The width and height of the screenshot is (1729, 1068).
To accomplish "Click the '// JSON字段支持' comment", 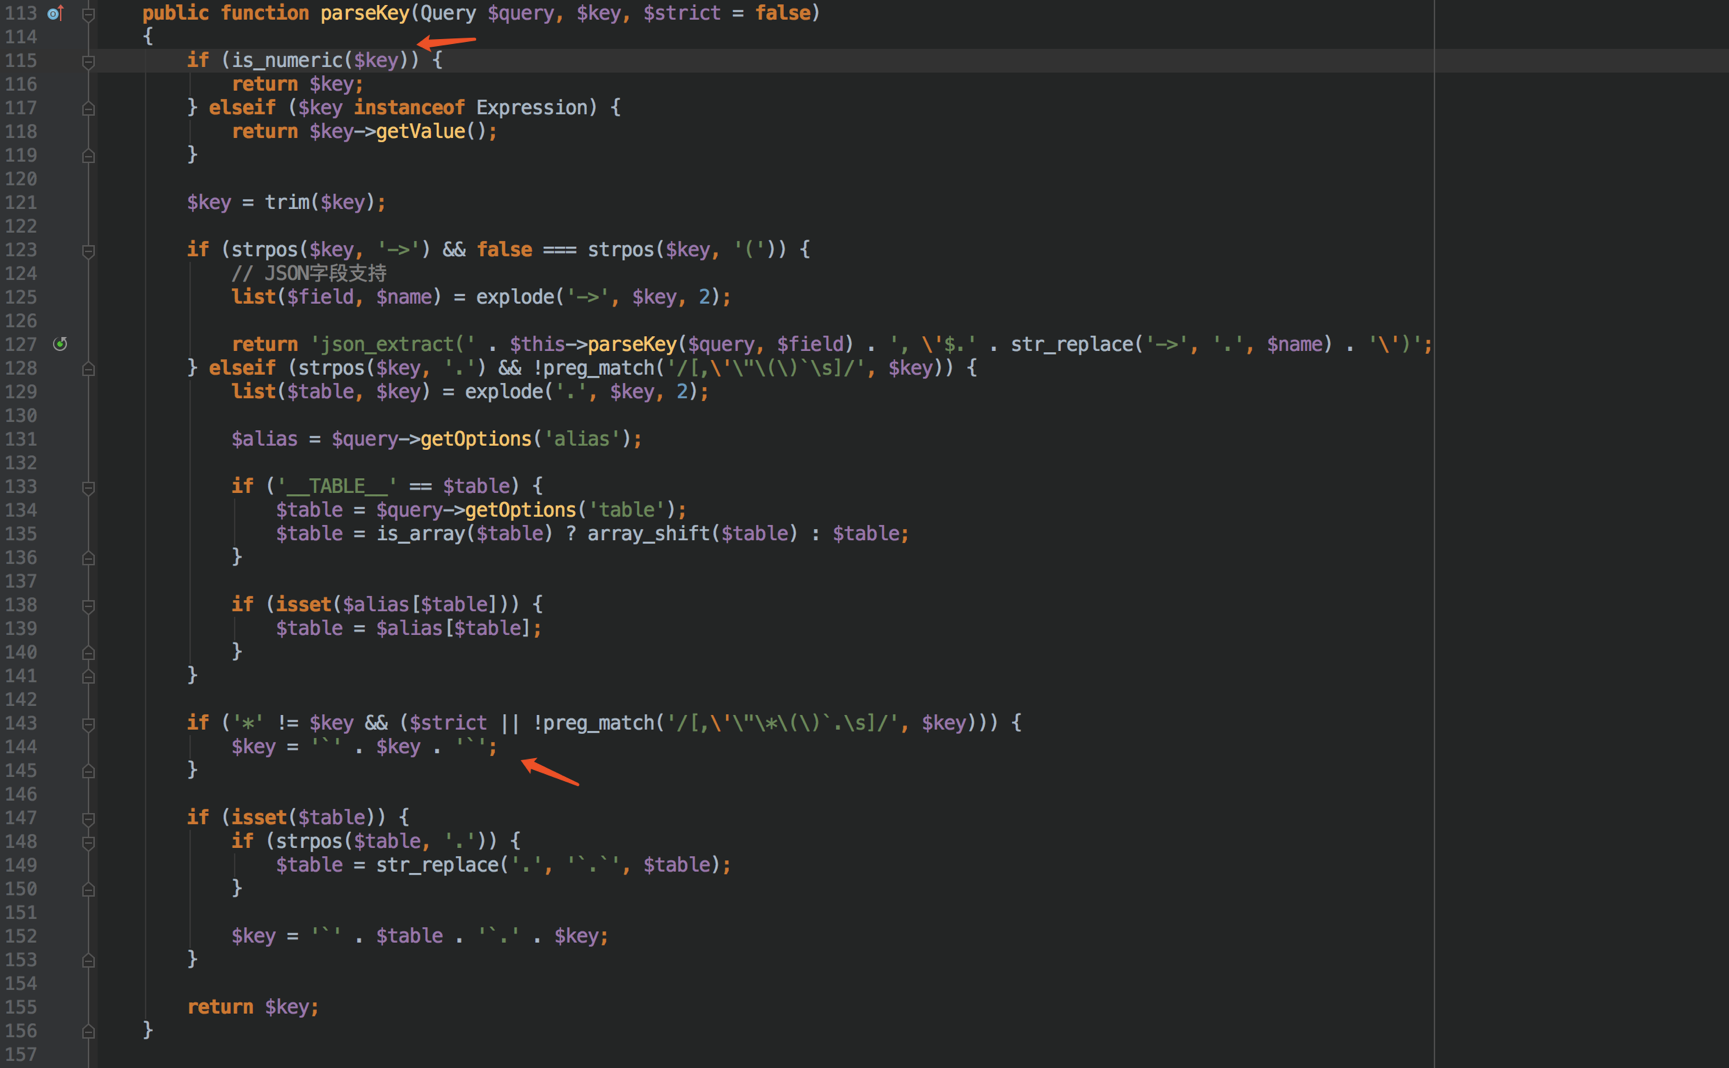I will click(309, 273).
